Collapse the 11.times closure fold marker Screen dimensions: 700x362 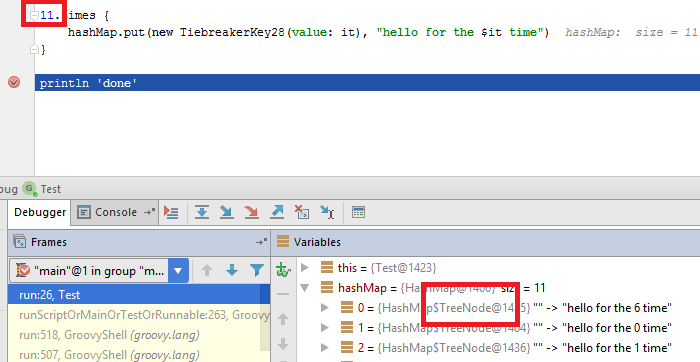coord(34,16)
